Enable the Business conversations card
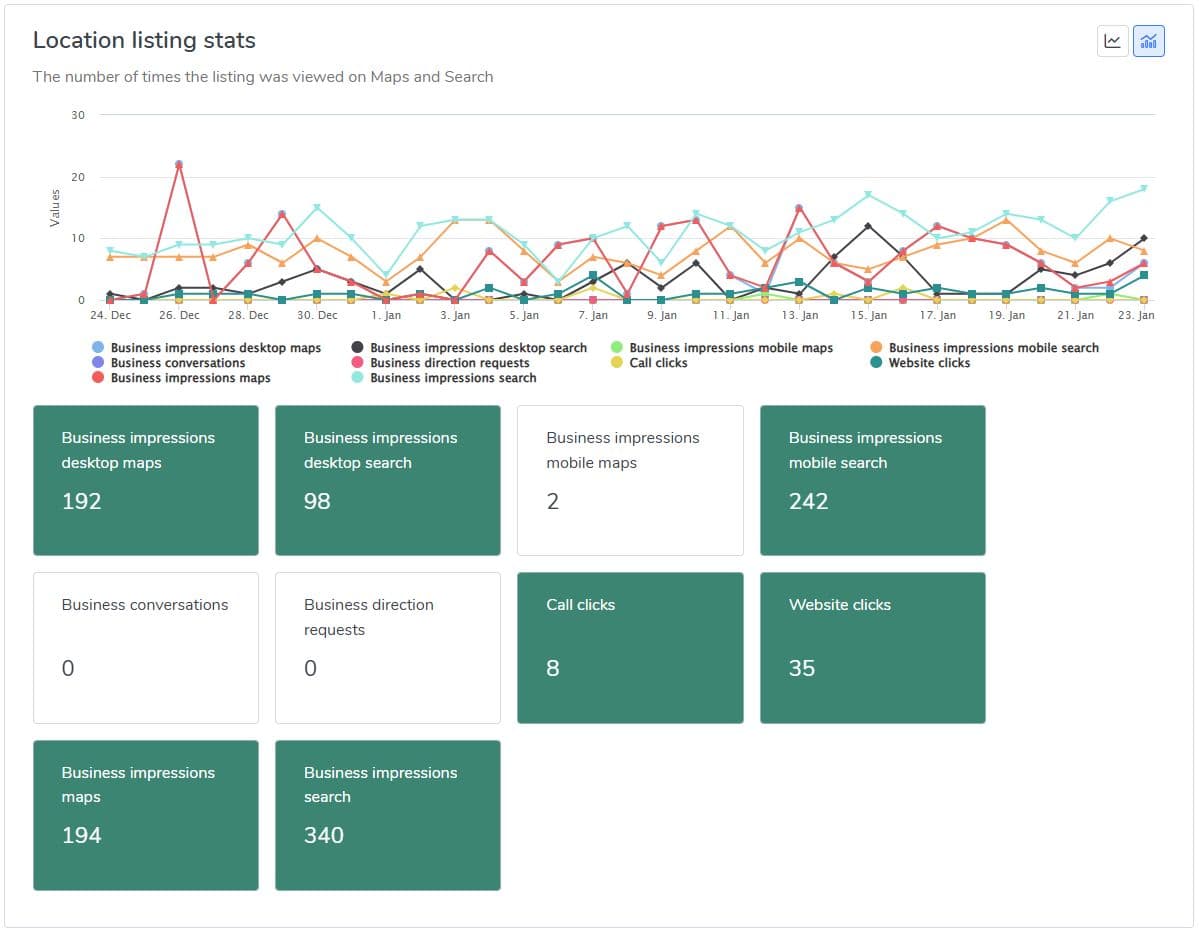Viewport: 1199px width, 930px height. pyautogui.click(x=146, y=648)
